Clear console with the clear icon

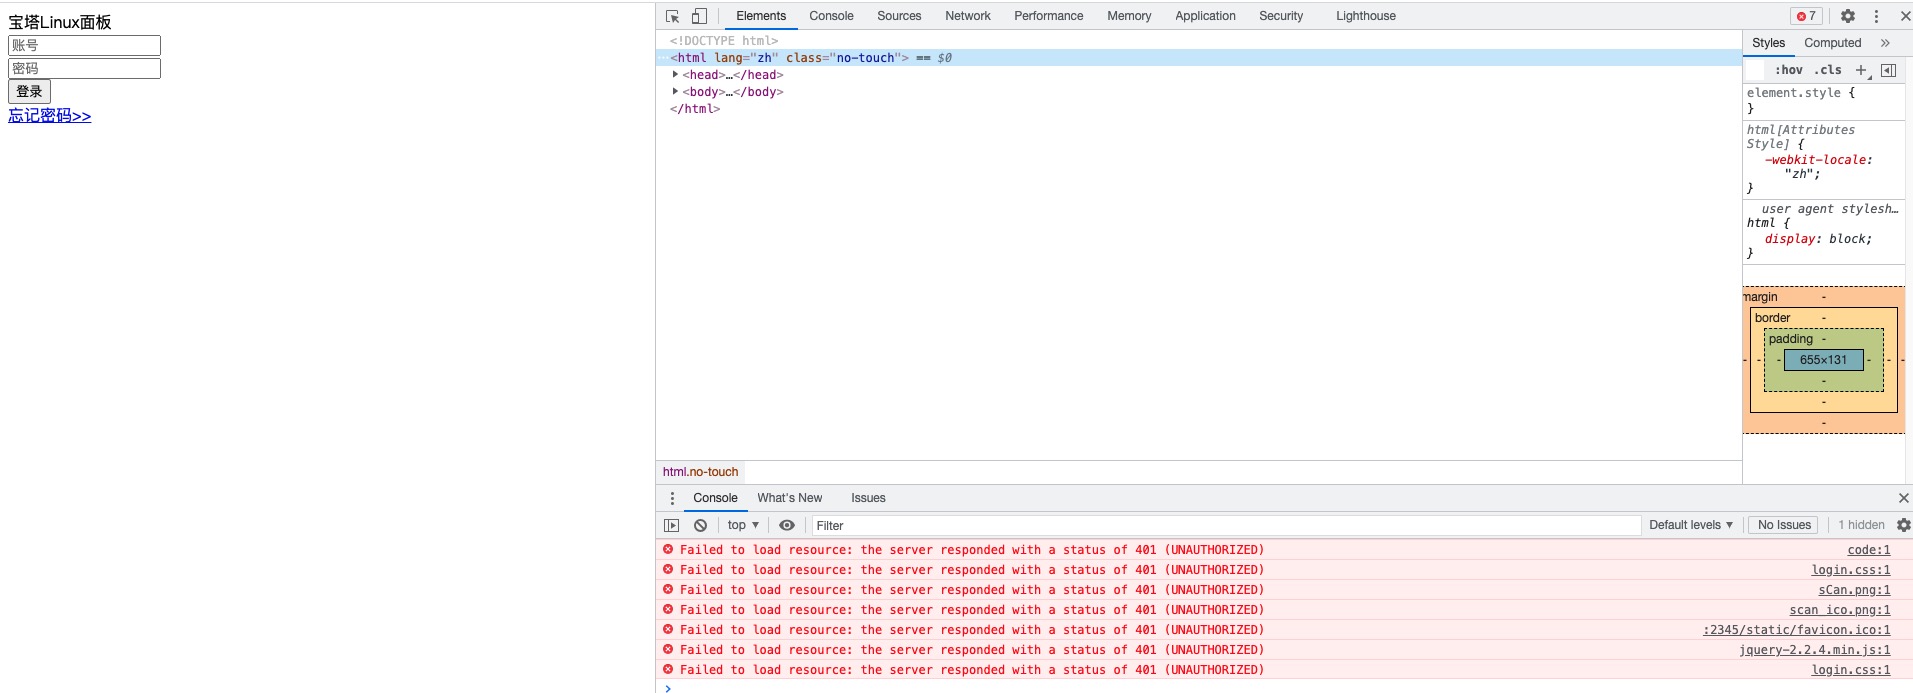pyautogui.click(x=700, y=525)
